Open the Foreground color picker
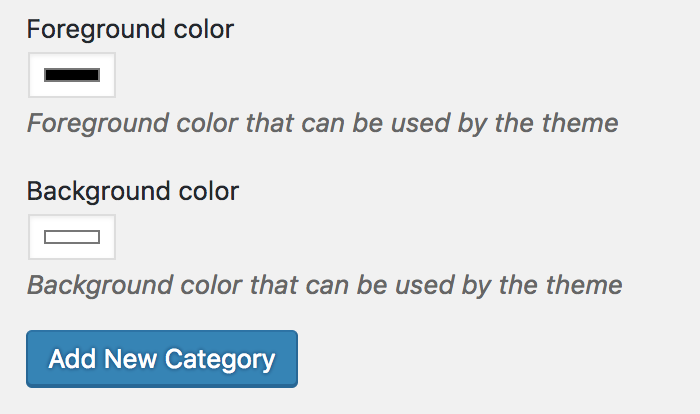Screen dimensions: 700x414 click(x=72, y=75)
